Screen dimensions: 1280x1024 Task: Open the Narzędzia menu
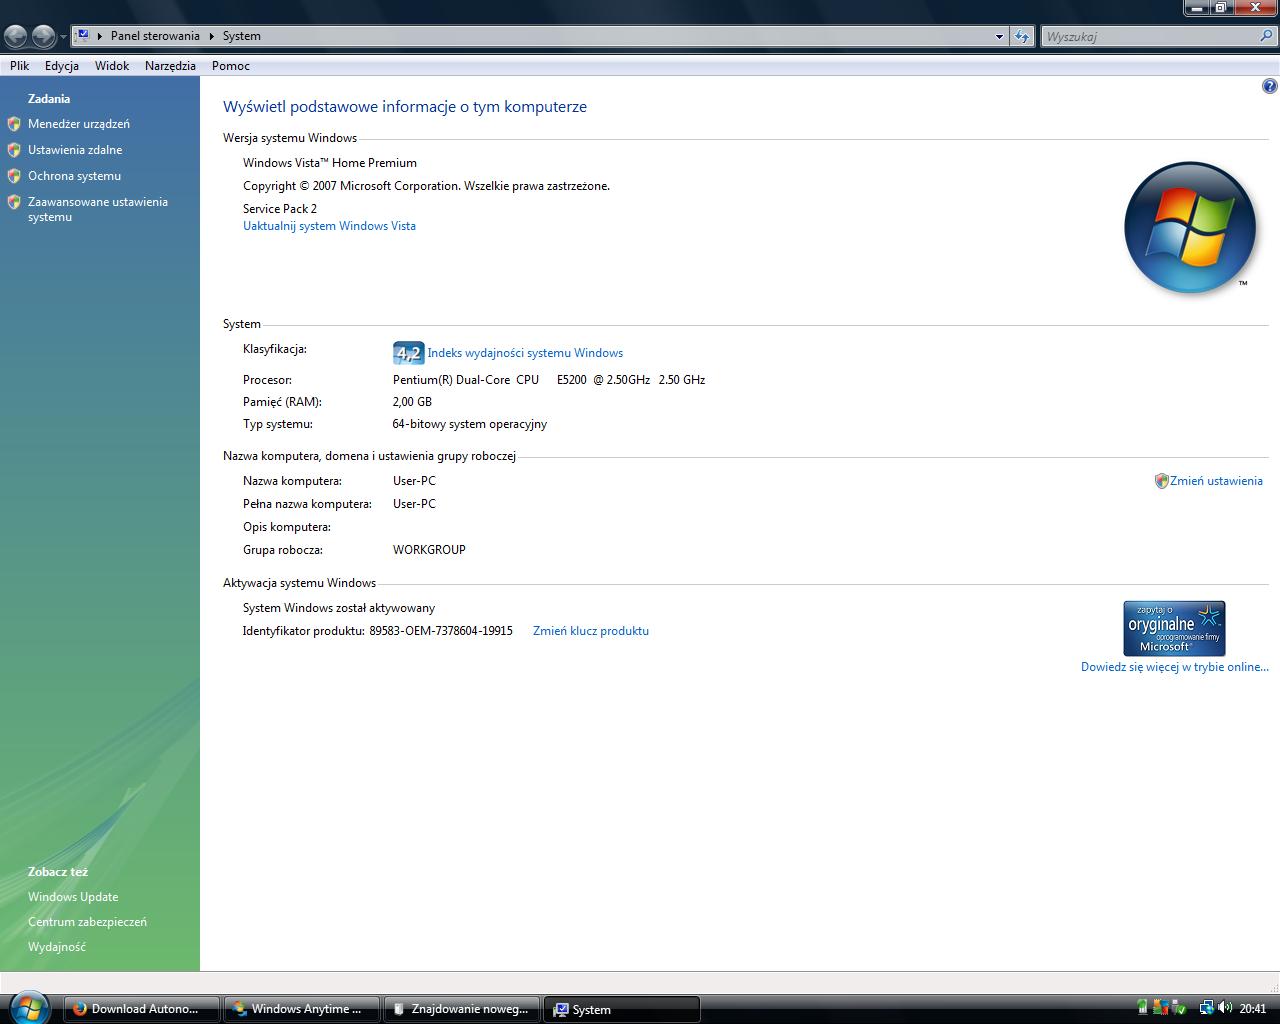click(170, 66)
